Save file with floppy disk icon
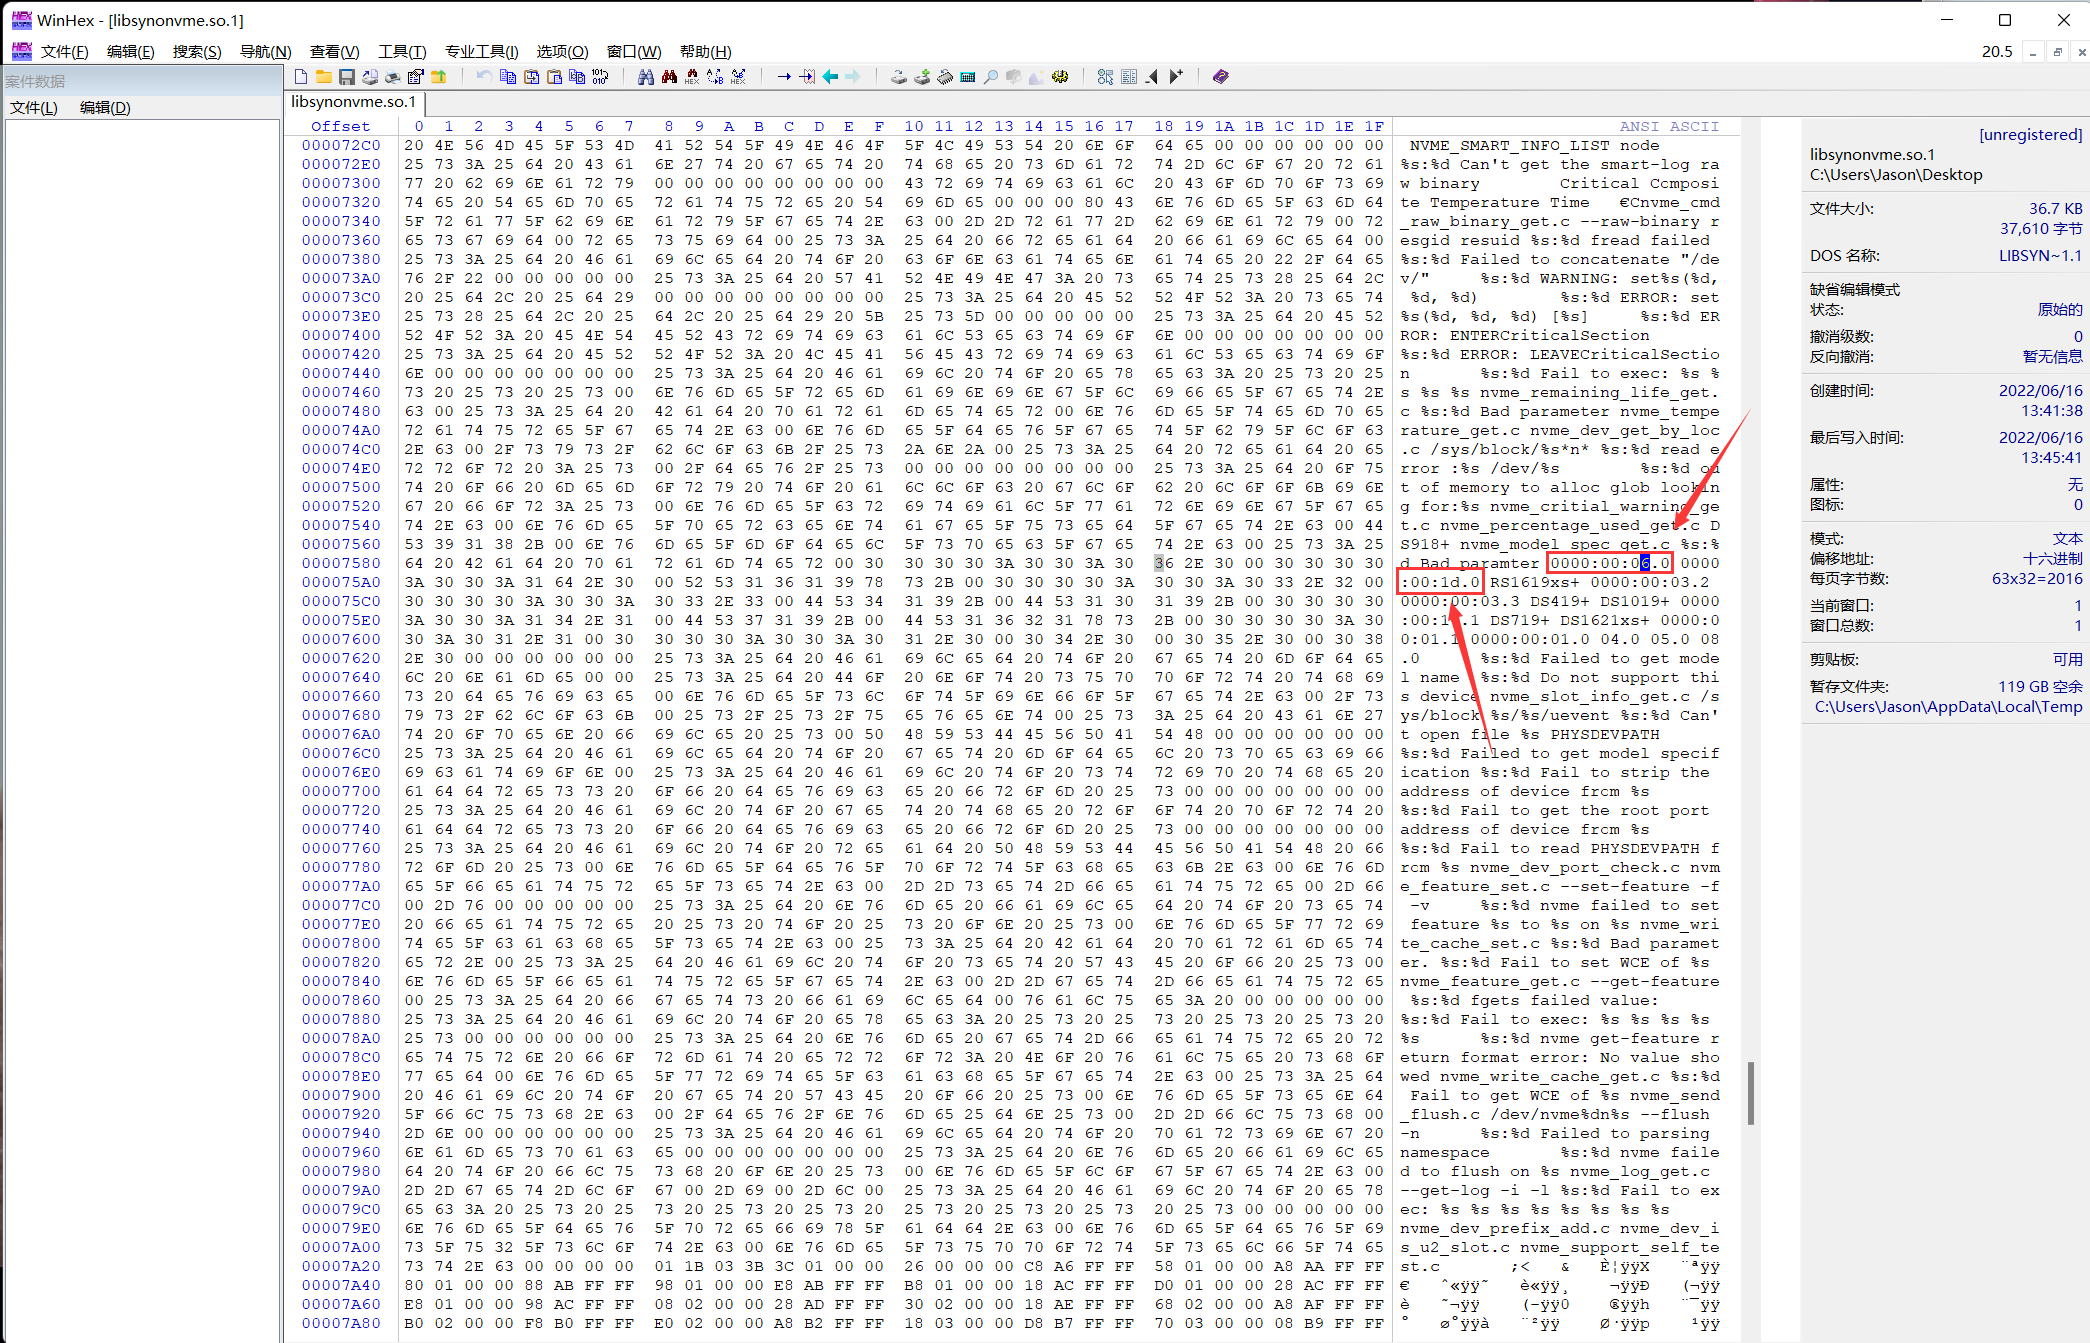Screen dimensions: 2090x1343 point(346,77)
